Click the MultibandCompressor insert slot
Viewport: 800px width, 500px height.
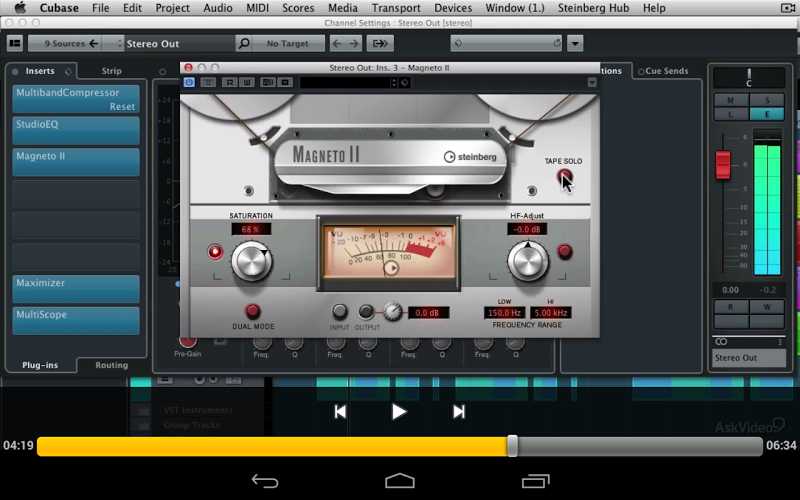[76, 99]
